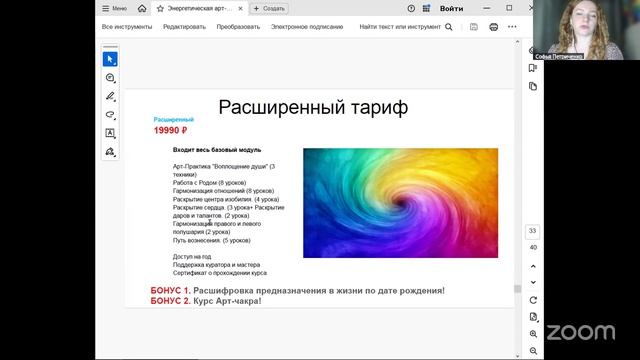The image size is (640, 360).
Task: Click the БОНУС 1 line
Action: (x=298, y=291)
